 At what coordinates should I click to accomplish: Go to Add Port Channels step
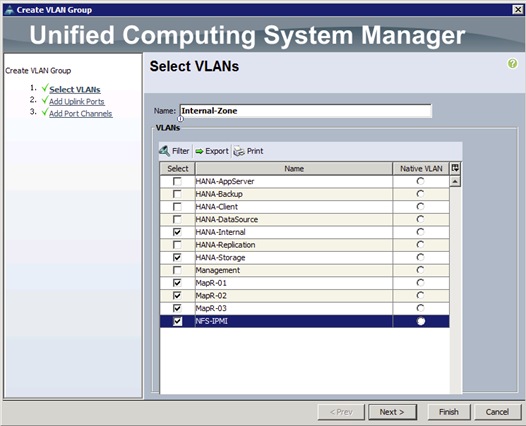(x=81, y=114)
